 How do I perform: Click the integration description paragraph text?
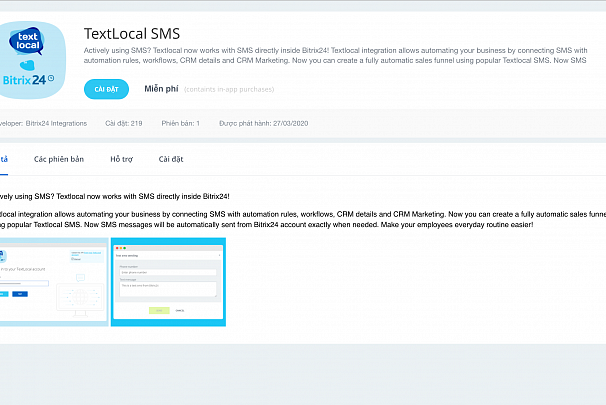pyautogui.click(x=303, y=219)
